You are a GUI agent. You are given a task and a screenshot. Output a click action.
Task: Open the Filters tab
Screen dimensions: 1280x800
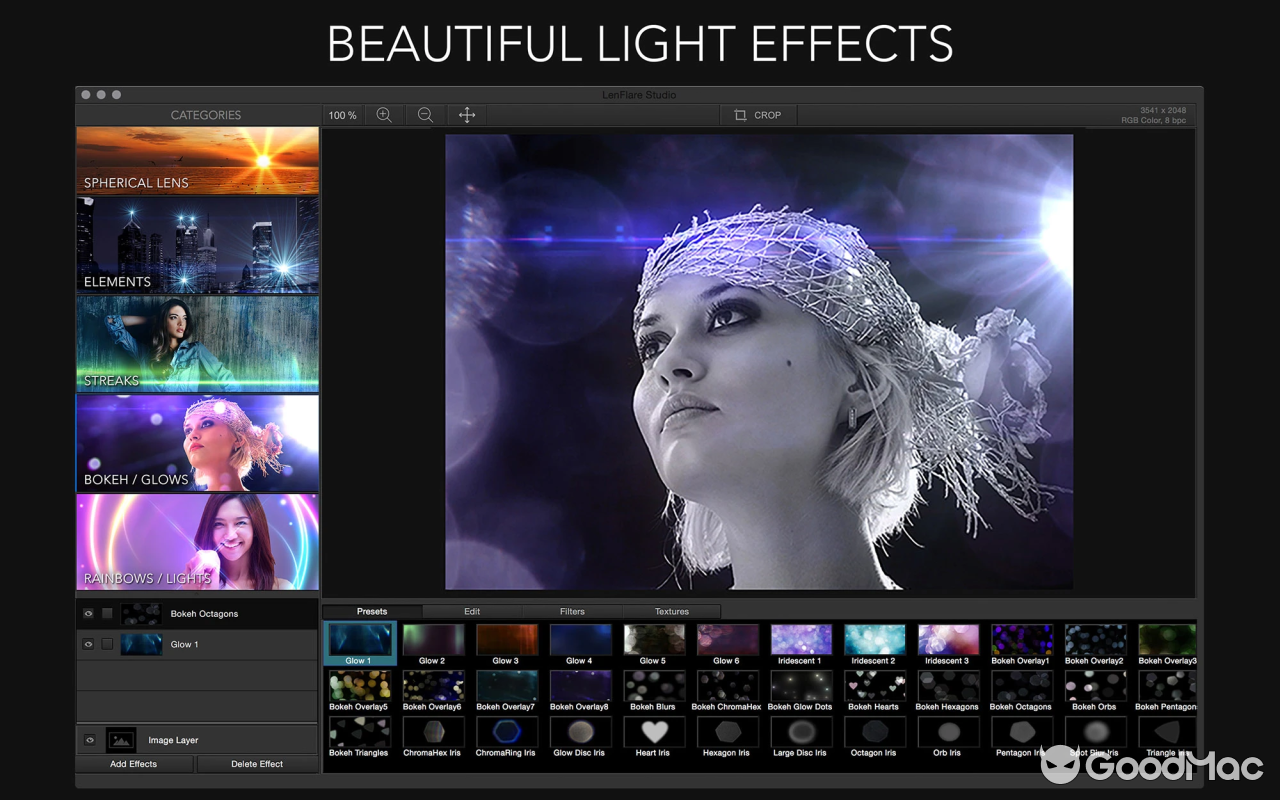pos(571,611)
